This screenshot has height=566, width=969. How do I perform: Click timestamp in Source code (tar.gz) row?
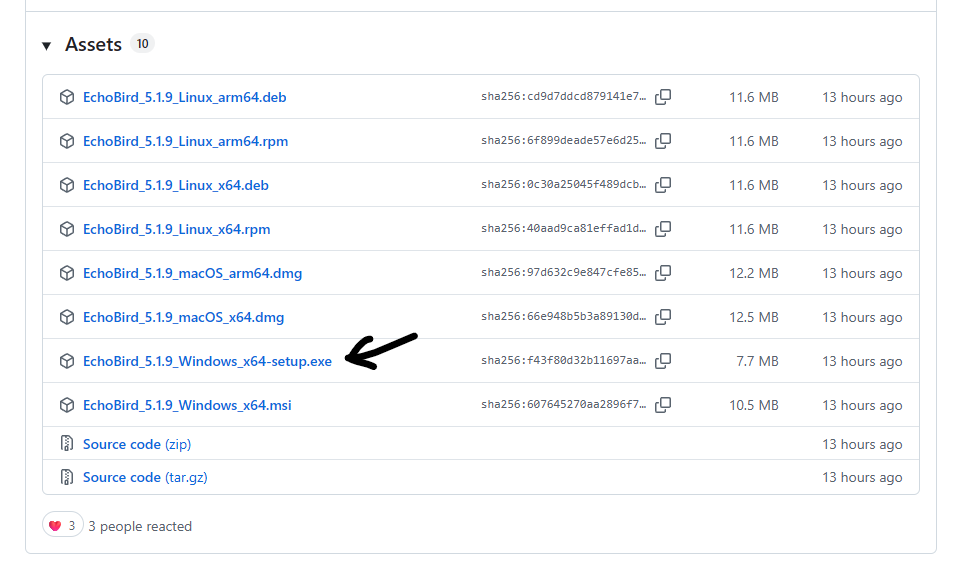click(862, 477)
